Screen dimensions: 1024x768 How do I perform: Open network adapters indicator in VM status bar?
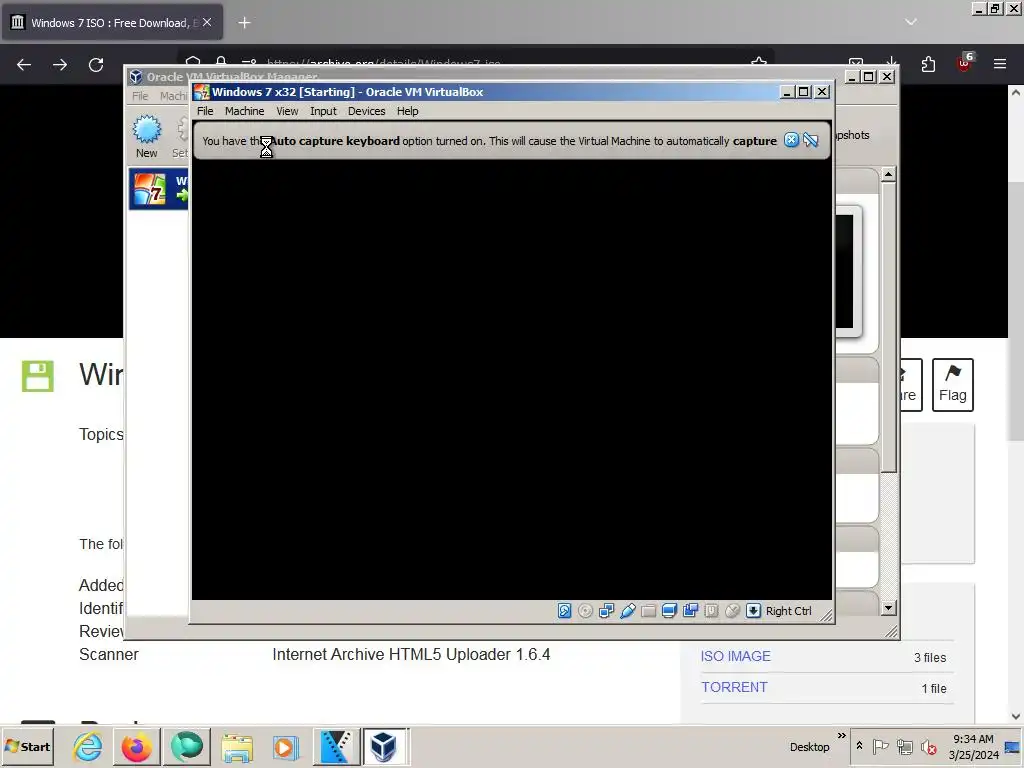point(607,611)
